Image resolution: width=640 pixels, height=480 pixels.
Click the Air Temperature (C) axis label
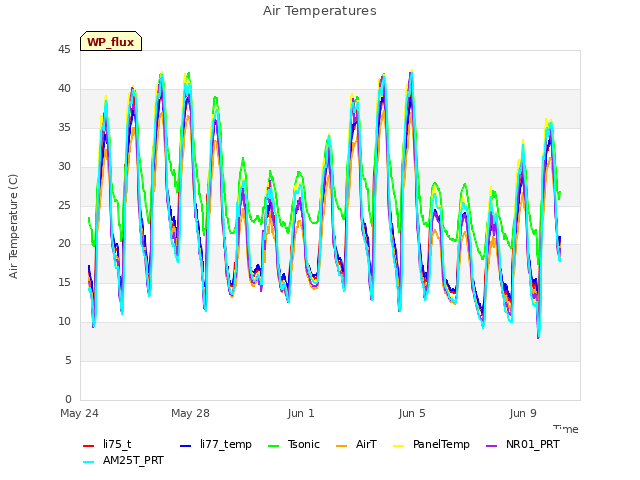13,227
